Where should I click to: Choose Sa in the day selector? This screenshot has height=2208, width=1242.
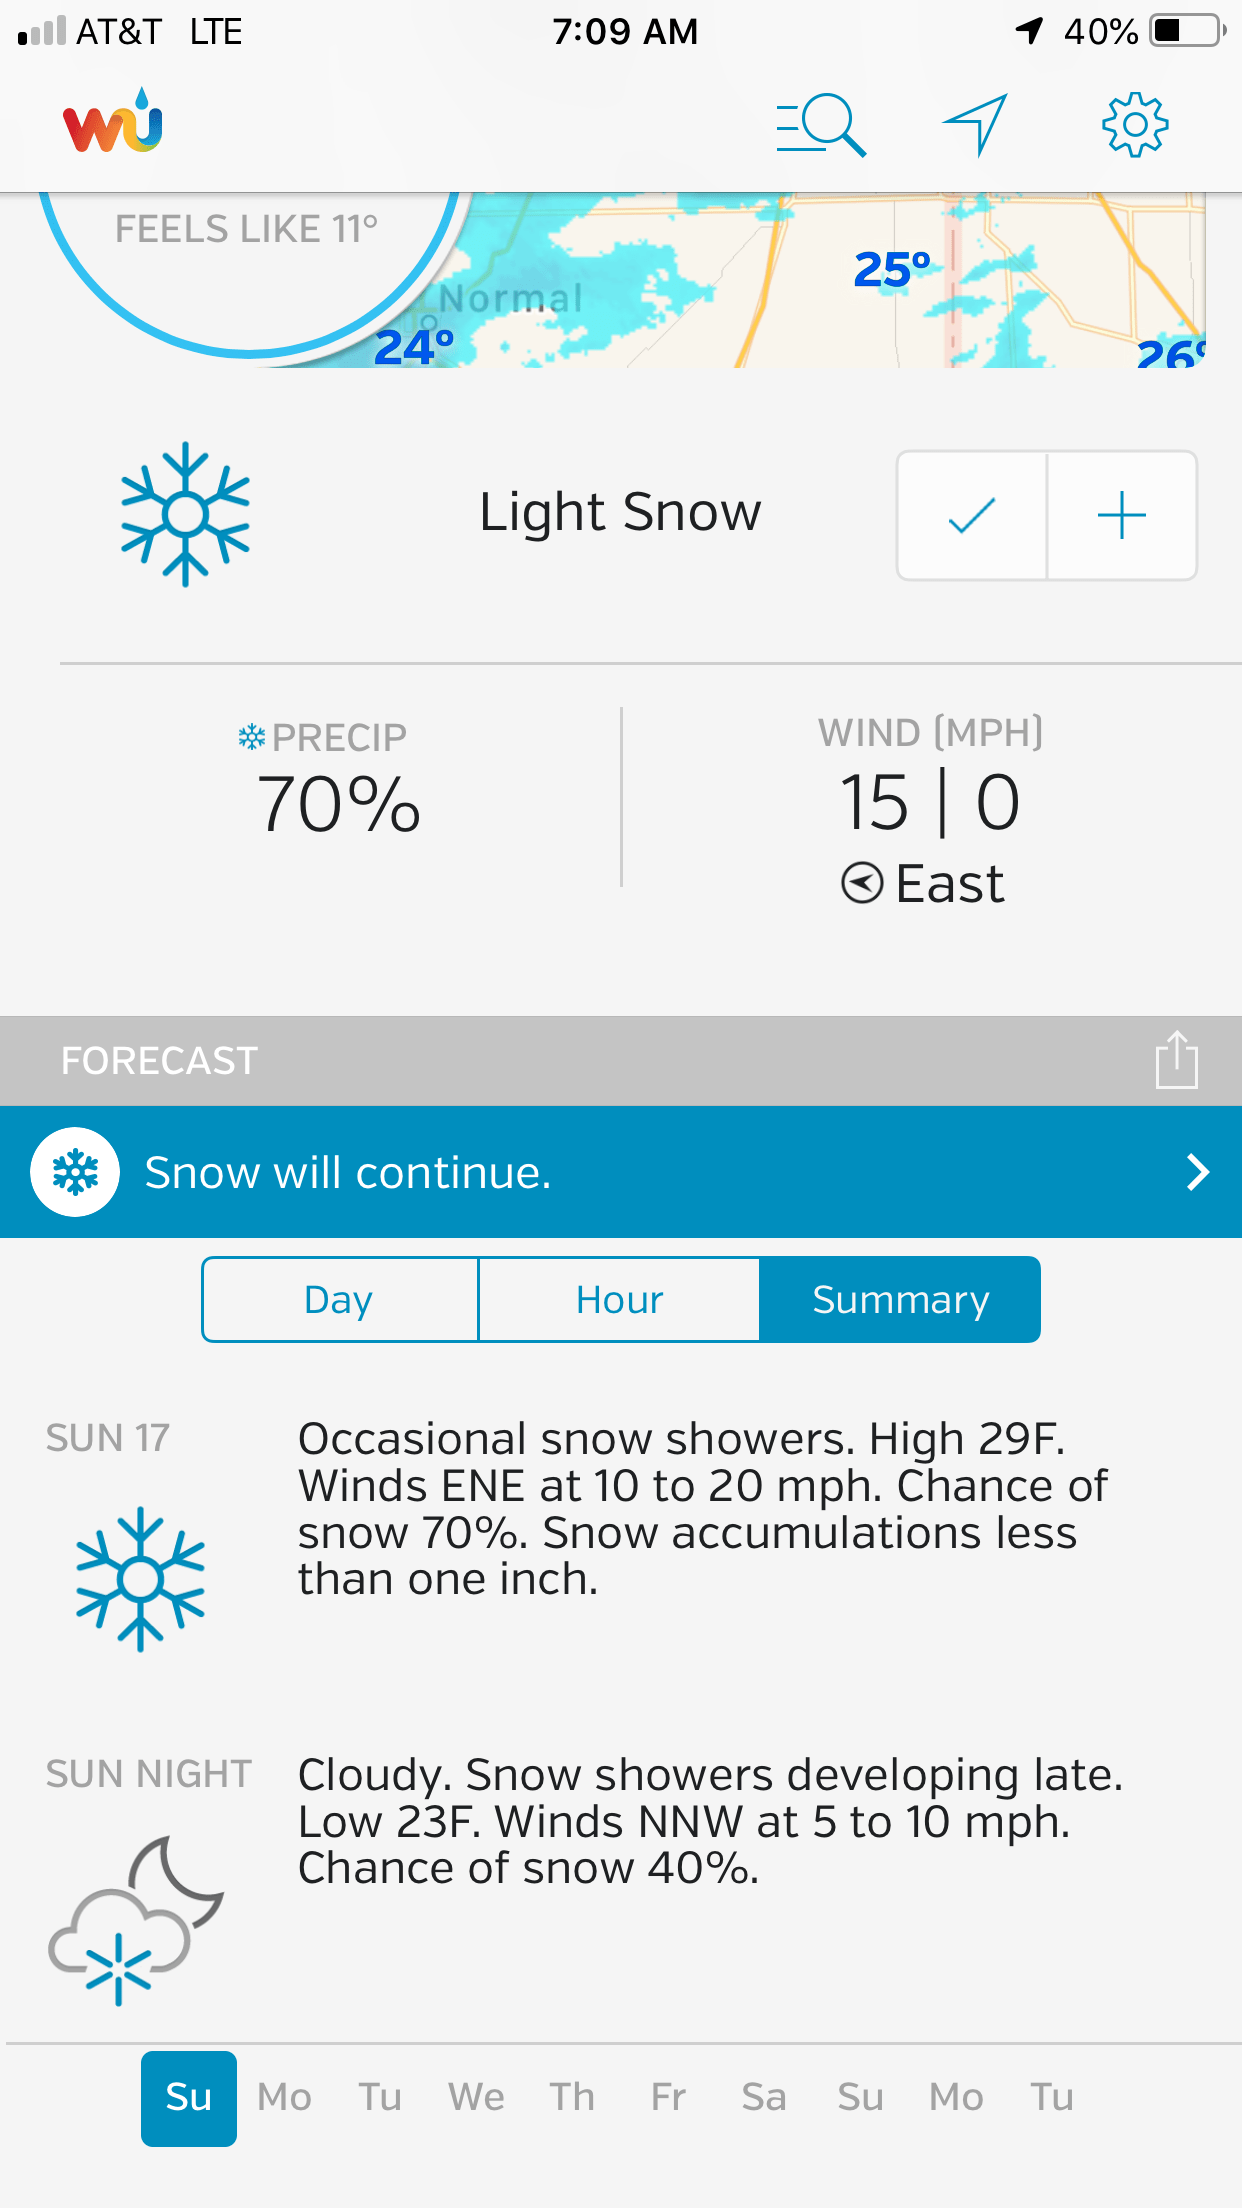[x=764, y=2097]
